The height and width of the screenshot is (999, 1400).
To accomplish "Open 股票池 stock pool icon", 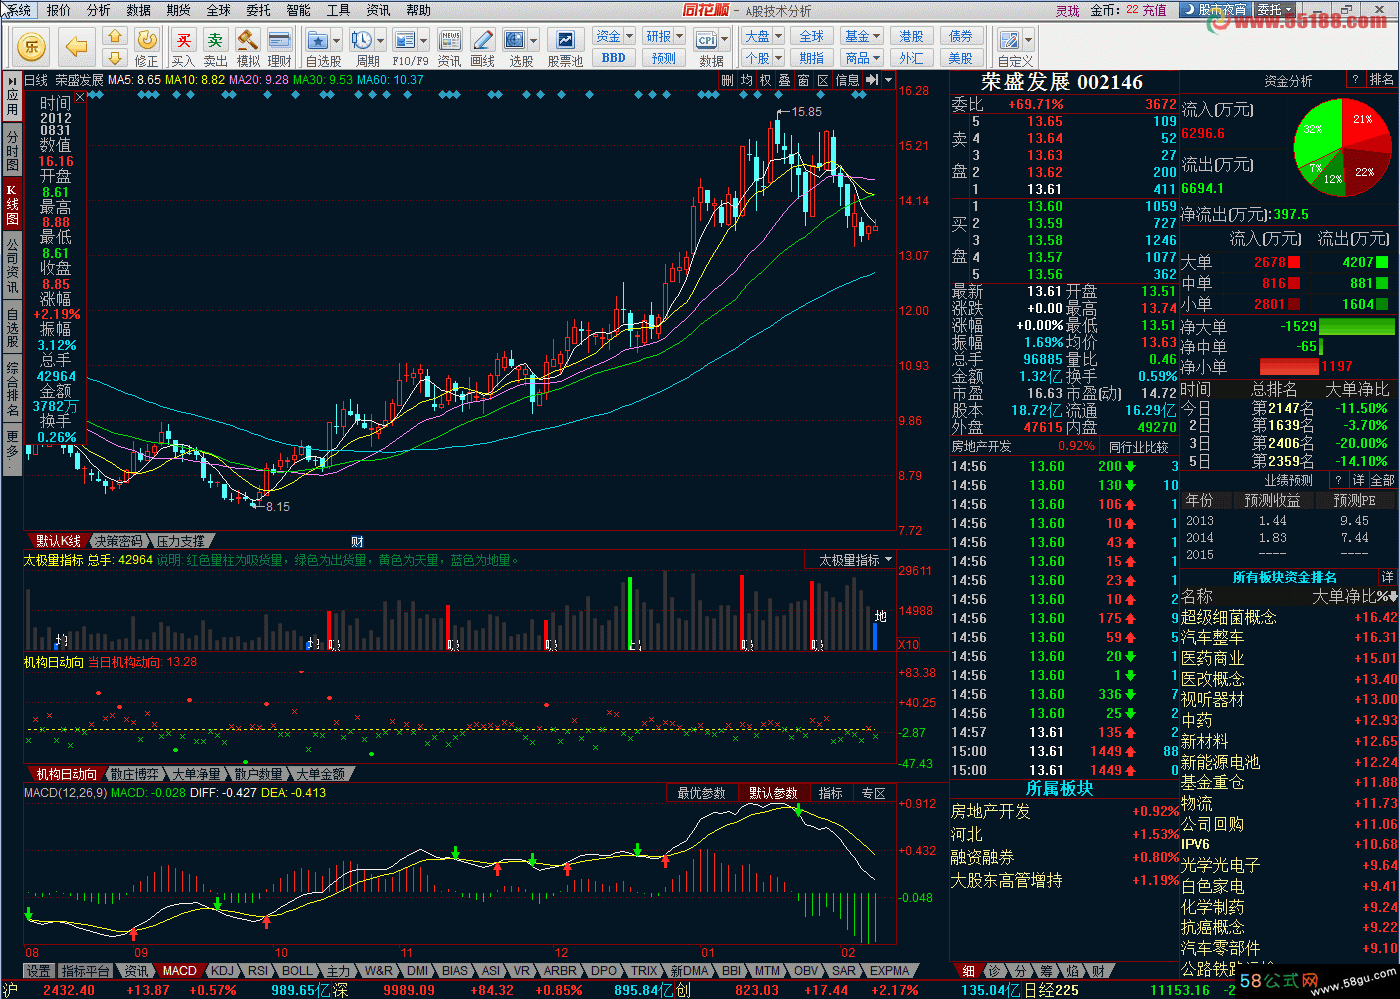I will (x=565, y=40).
